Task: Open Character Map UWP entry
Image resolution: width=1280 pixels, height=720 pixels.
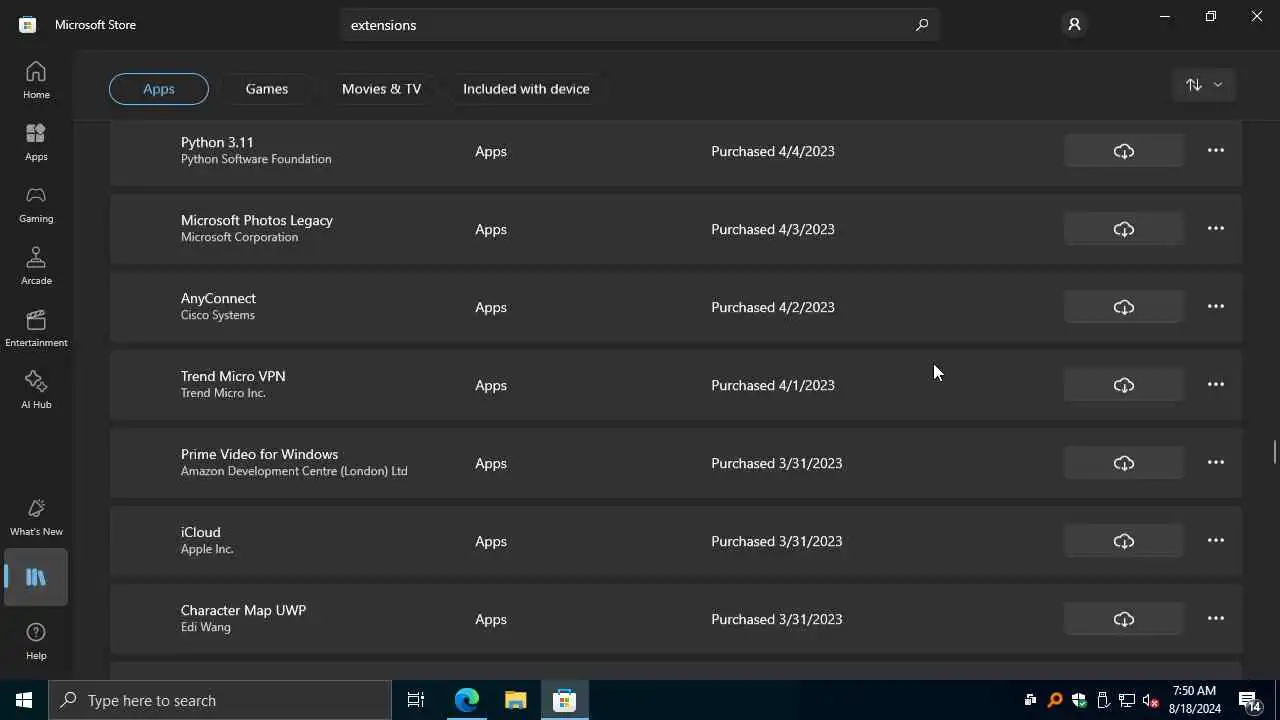Action: pos(676,619)
